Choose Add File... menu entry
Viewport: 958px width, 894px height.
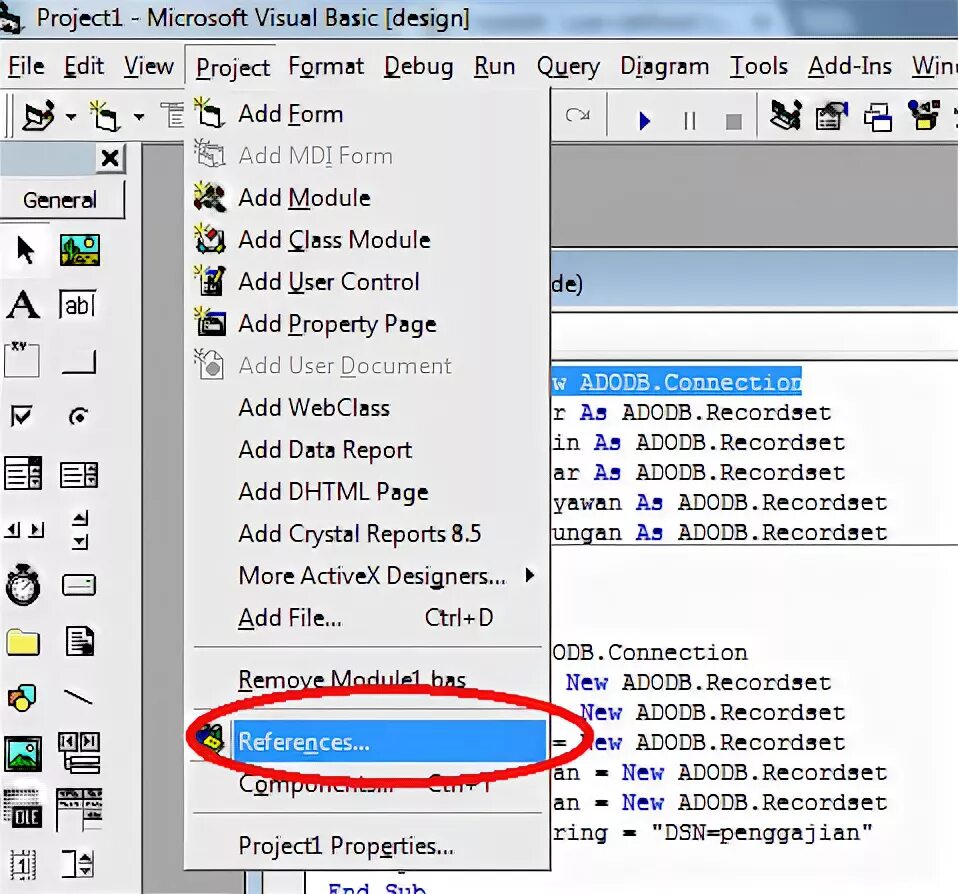point(367,618)
